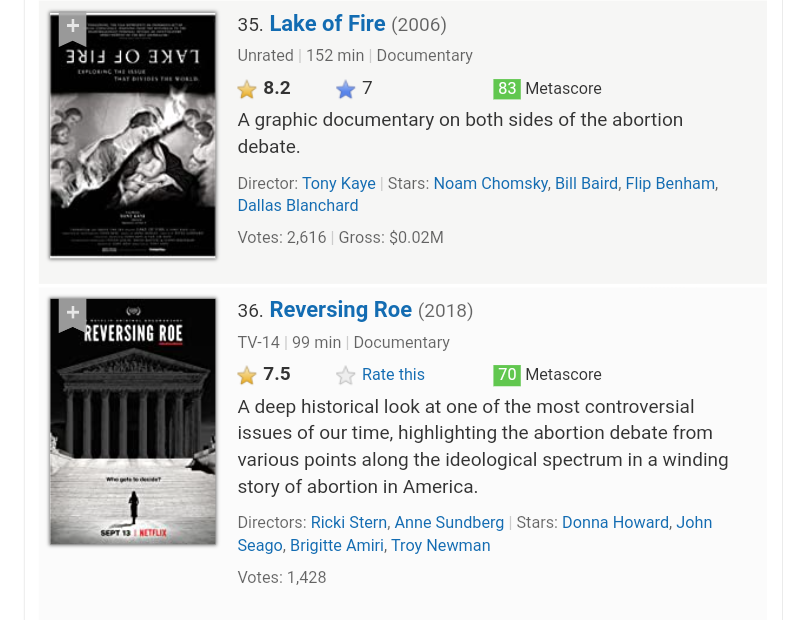Open the Lake of Fire title link
This screenshot has height=620, width=789.
pyautogui.click(x=327, y=24)
